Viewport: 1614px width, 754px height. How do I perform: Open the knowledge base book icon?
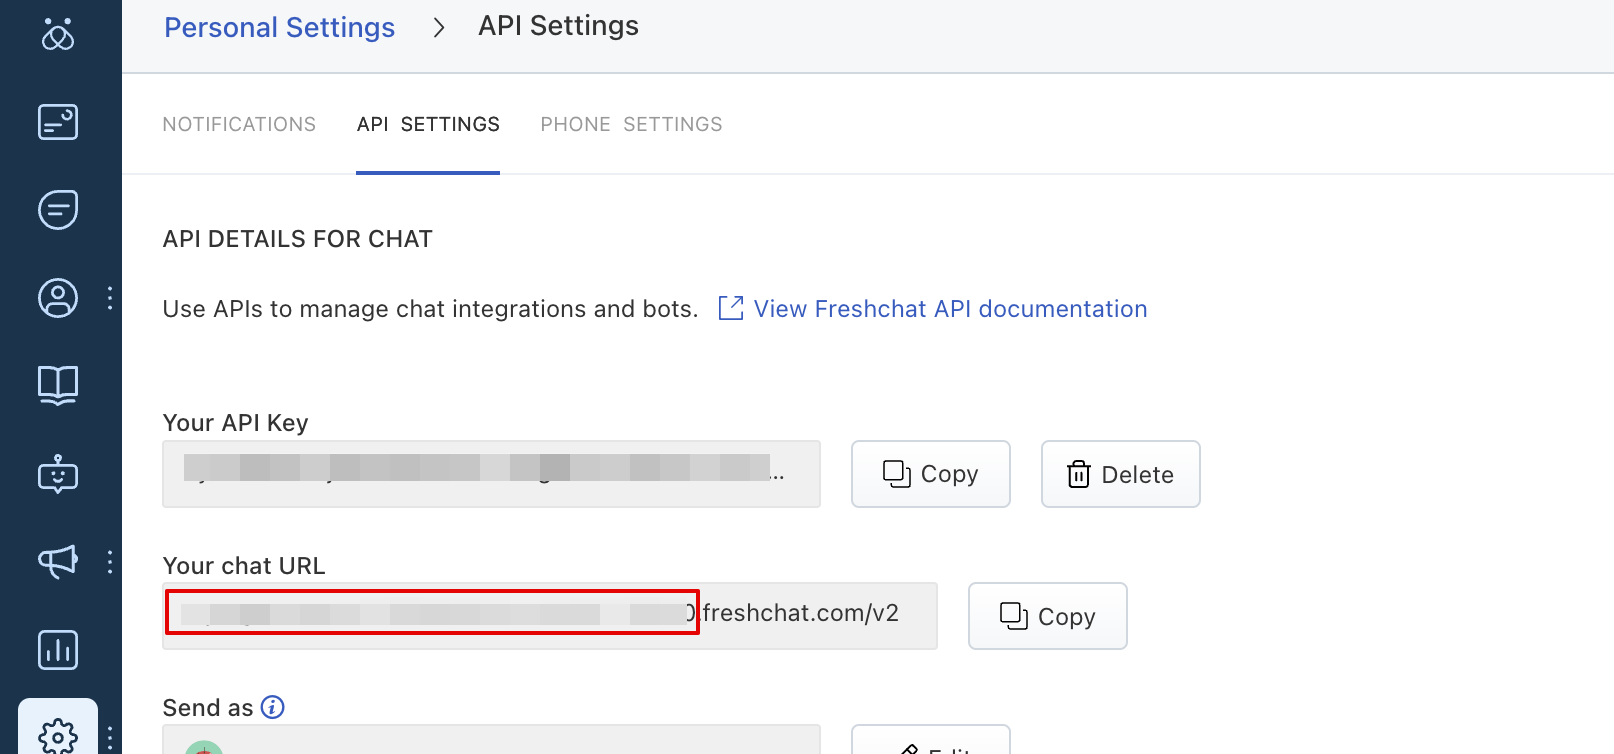(58, 385)
